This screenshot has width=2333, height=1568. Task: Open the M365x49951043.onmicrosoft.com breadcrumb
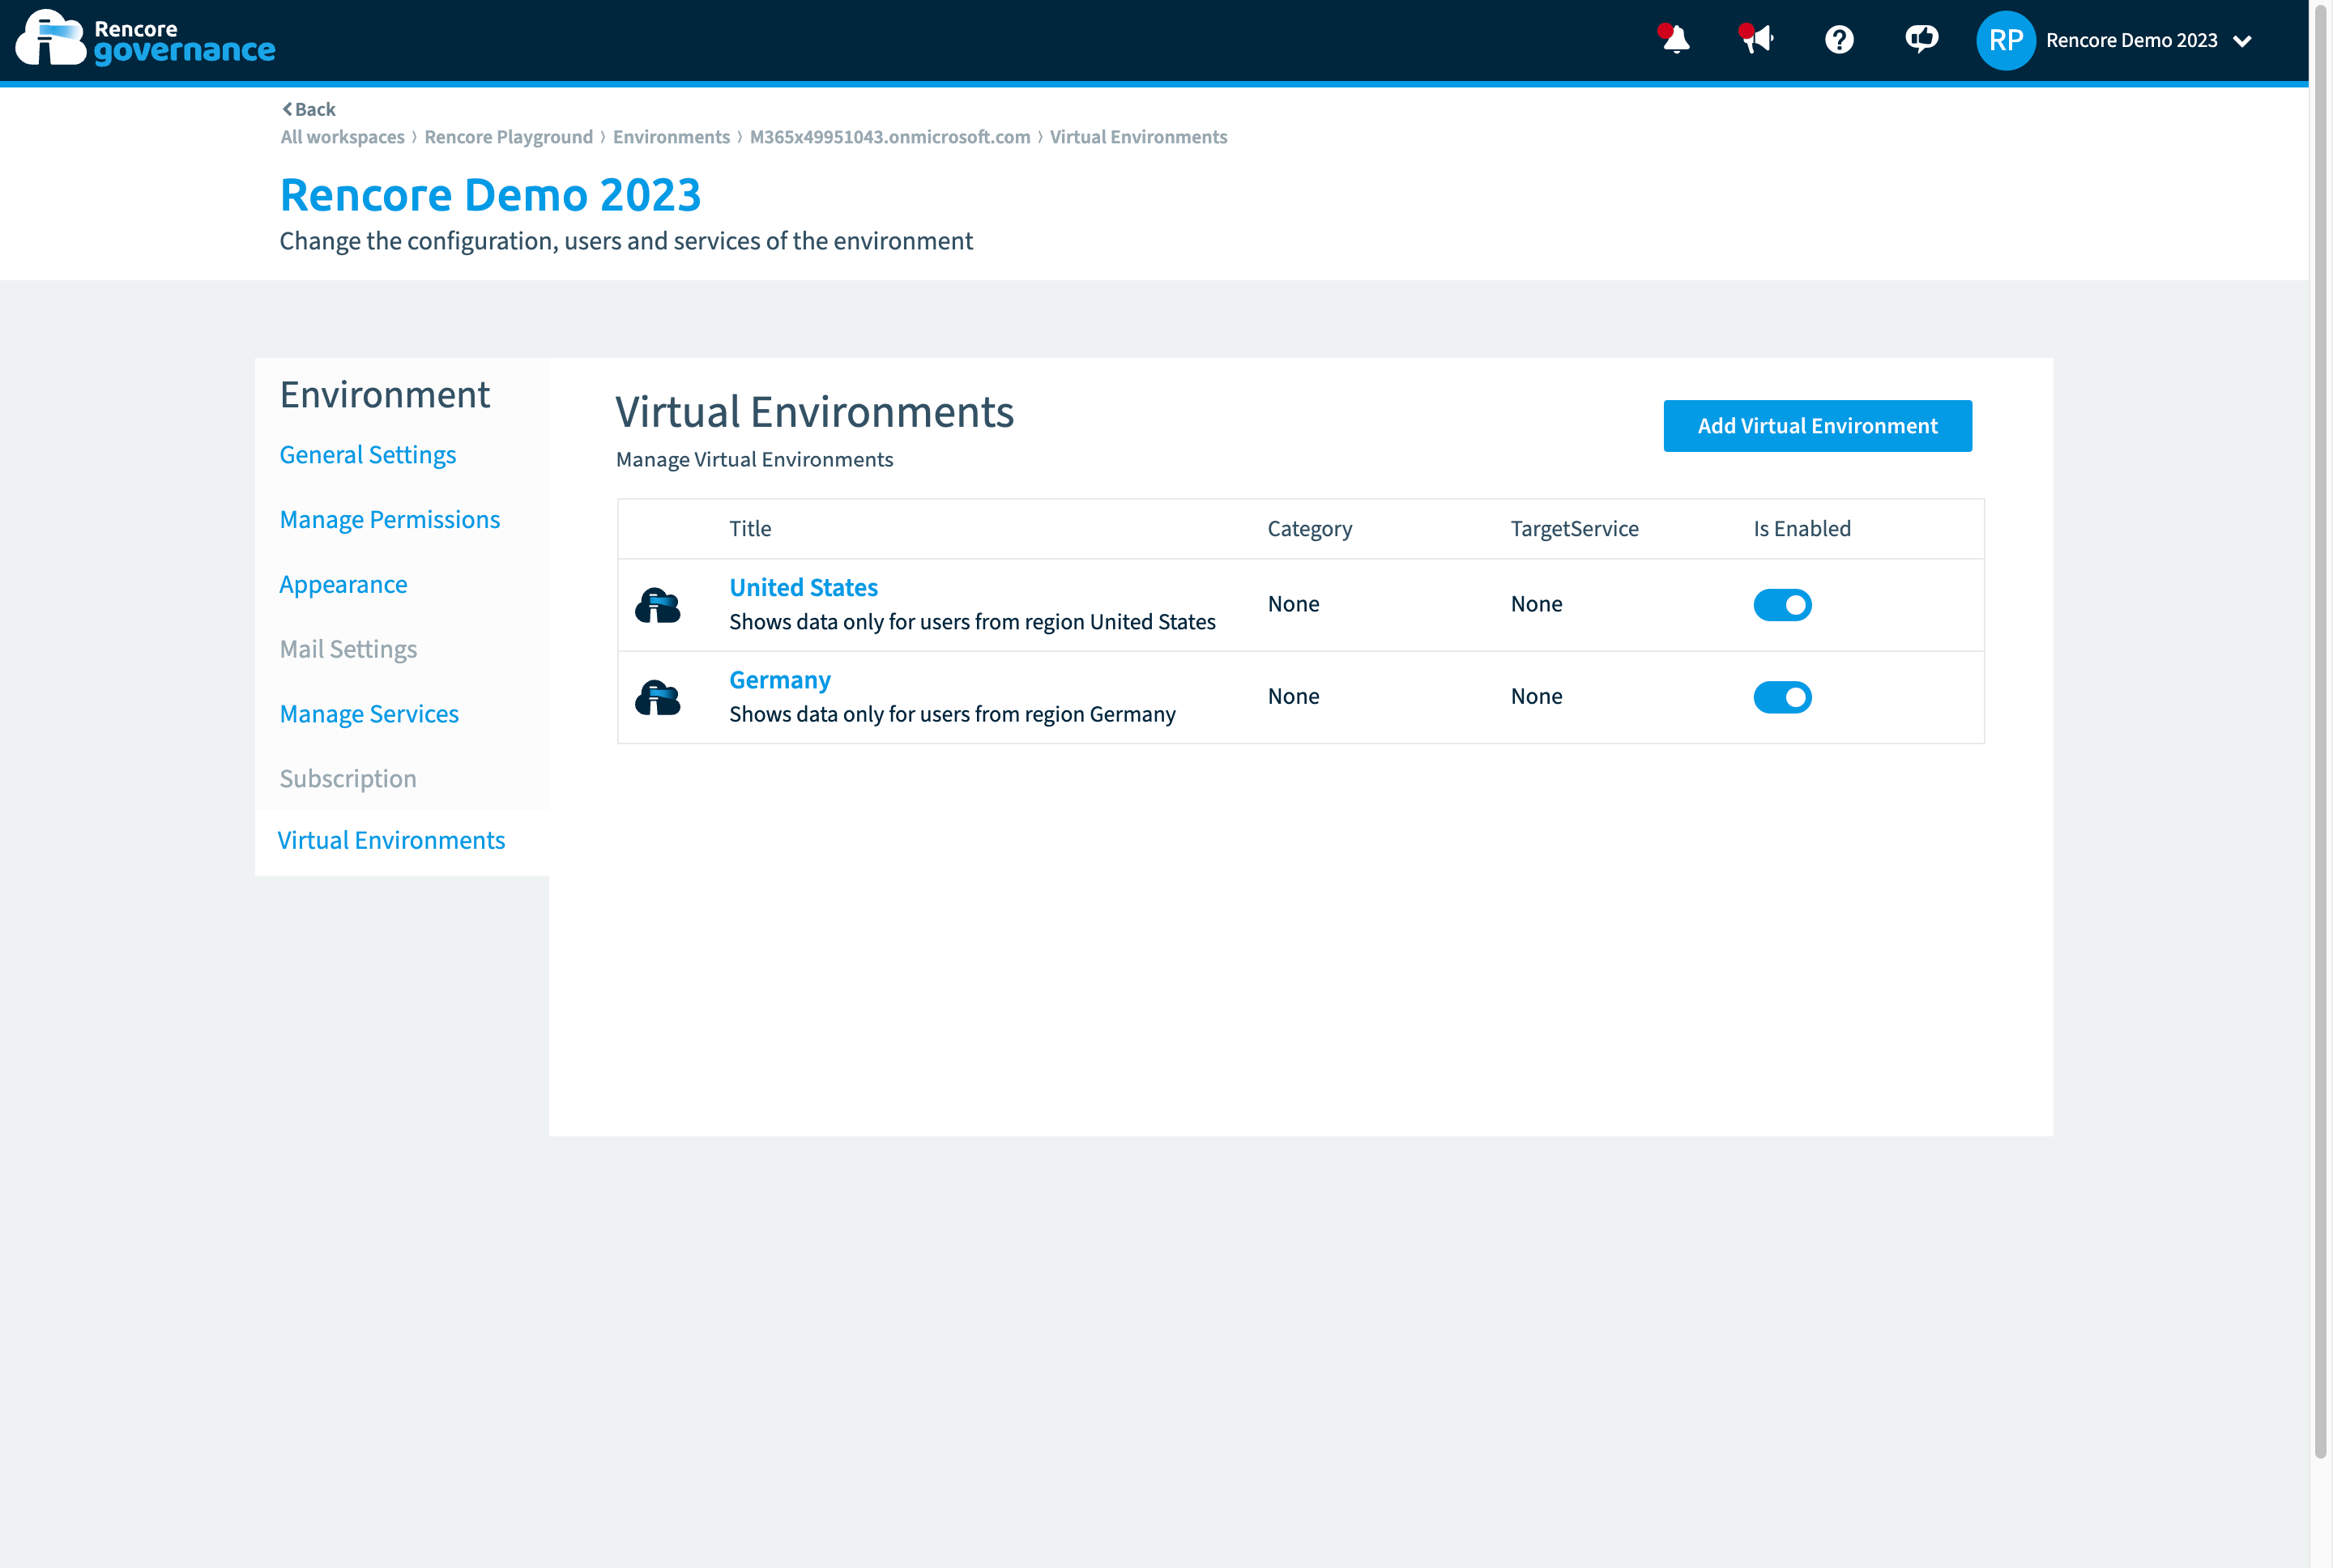[x=890, y=137]
